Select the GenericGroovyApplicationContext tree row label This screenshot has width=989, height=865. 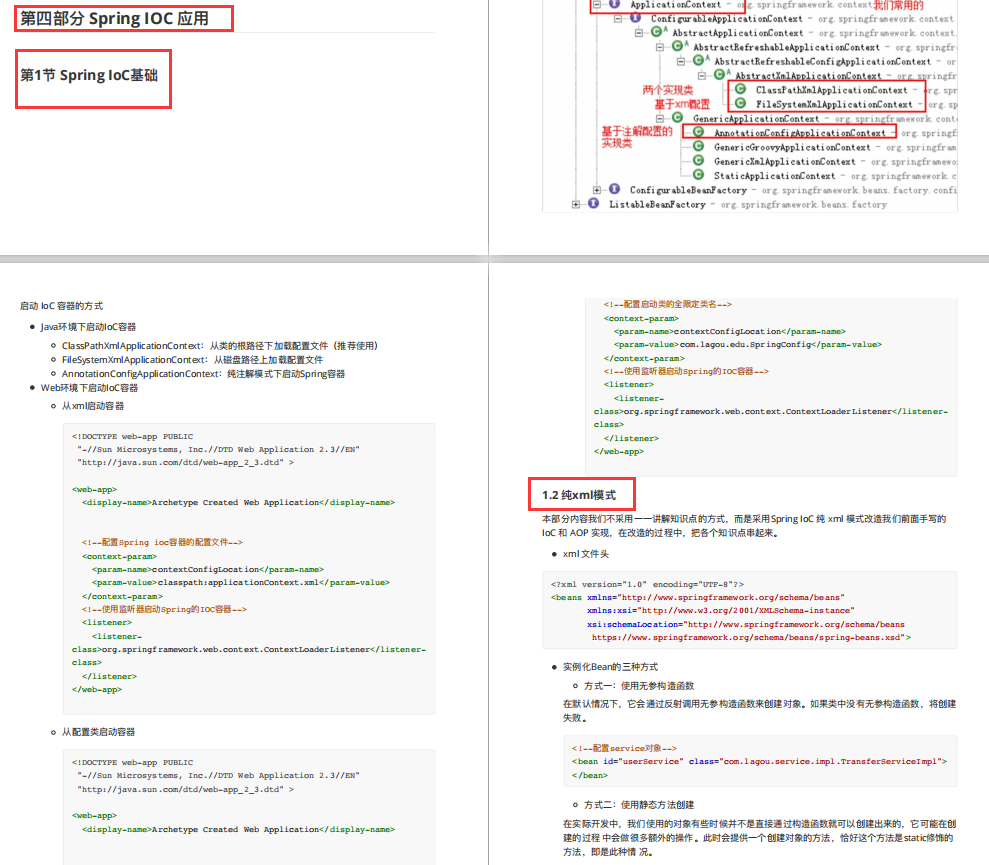click(x=792, y=148)
